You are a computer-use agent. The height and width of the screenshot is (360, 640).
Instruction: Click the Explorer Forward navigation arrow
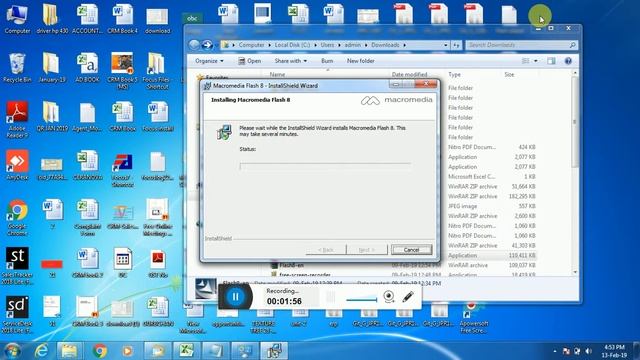click(x=207, y=45)
